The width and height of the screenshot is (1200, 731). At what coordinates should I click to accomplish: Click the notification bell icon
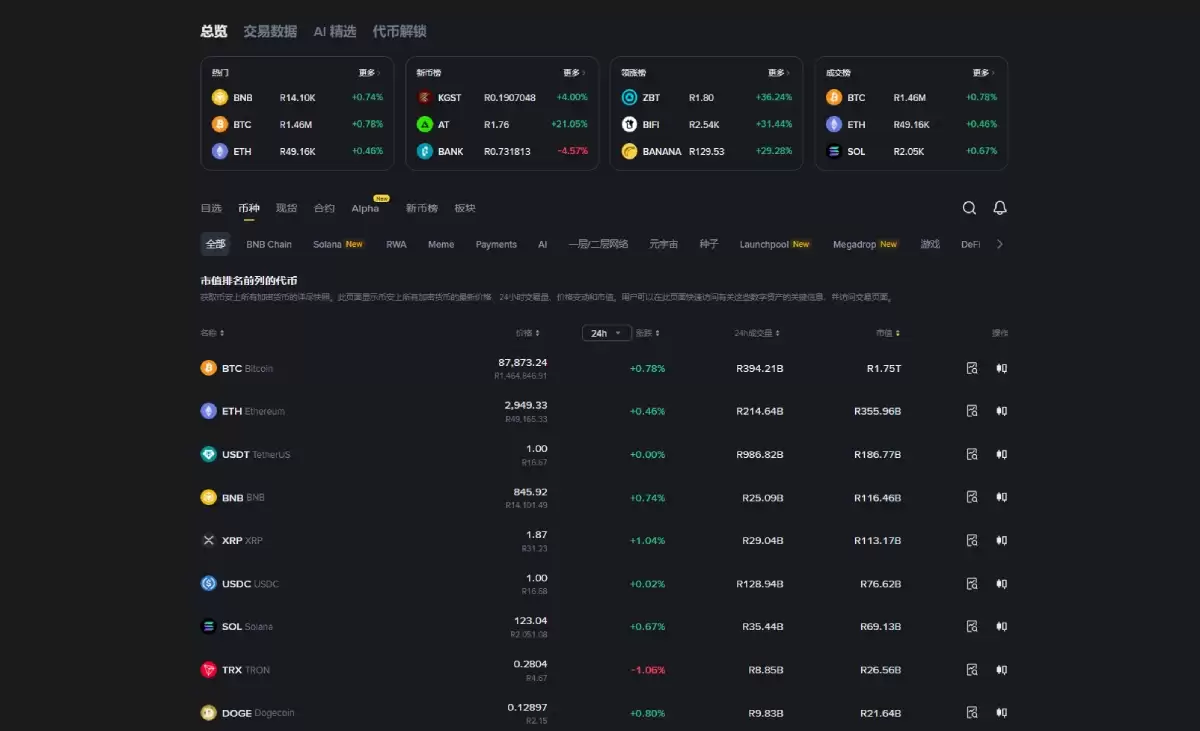pyautogui.click(x=999, y=208)
